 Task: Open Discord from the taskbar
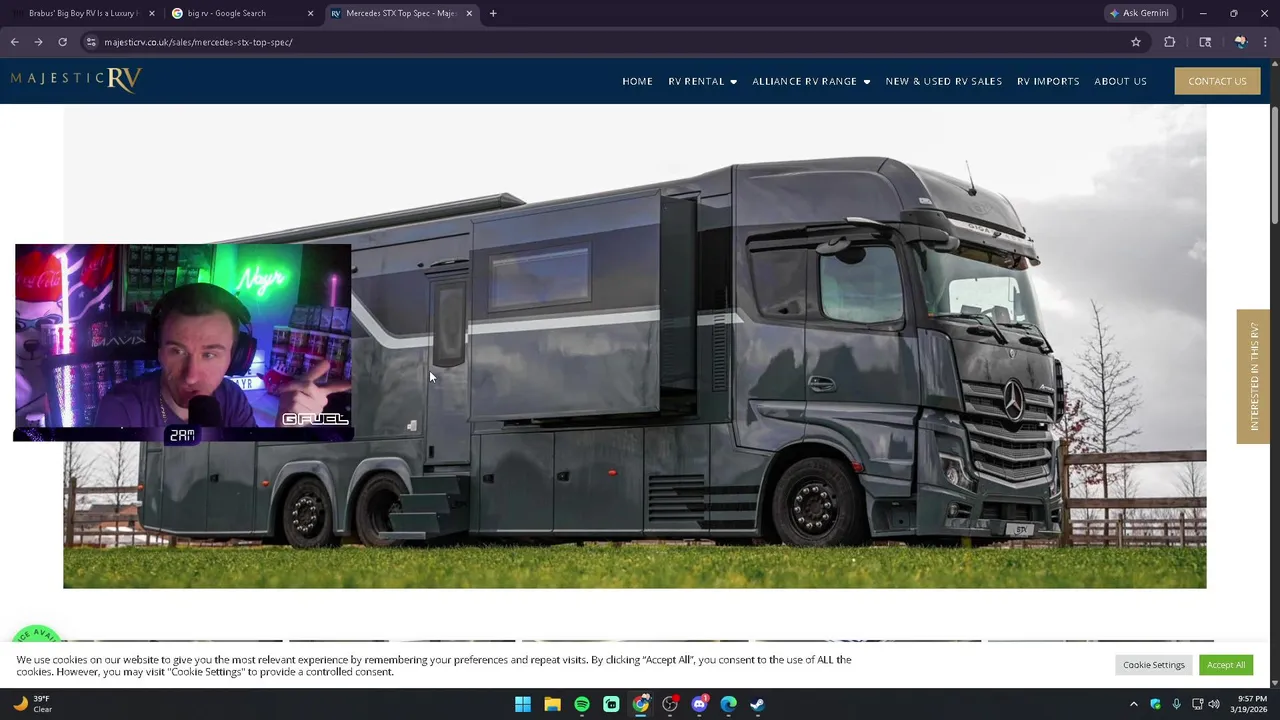pos(699,704)
